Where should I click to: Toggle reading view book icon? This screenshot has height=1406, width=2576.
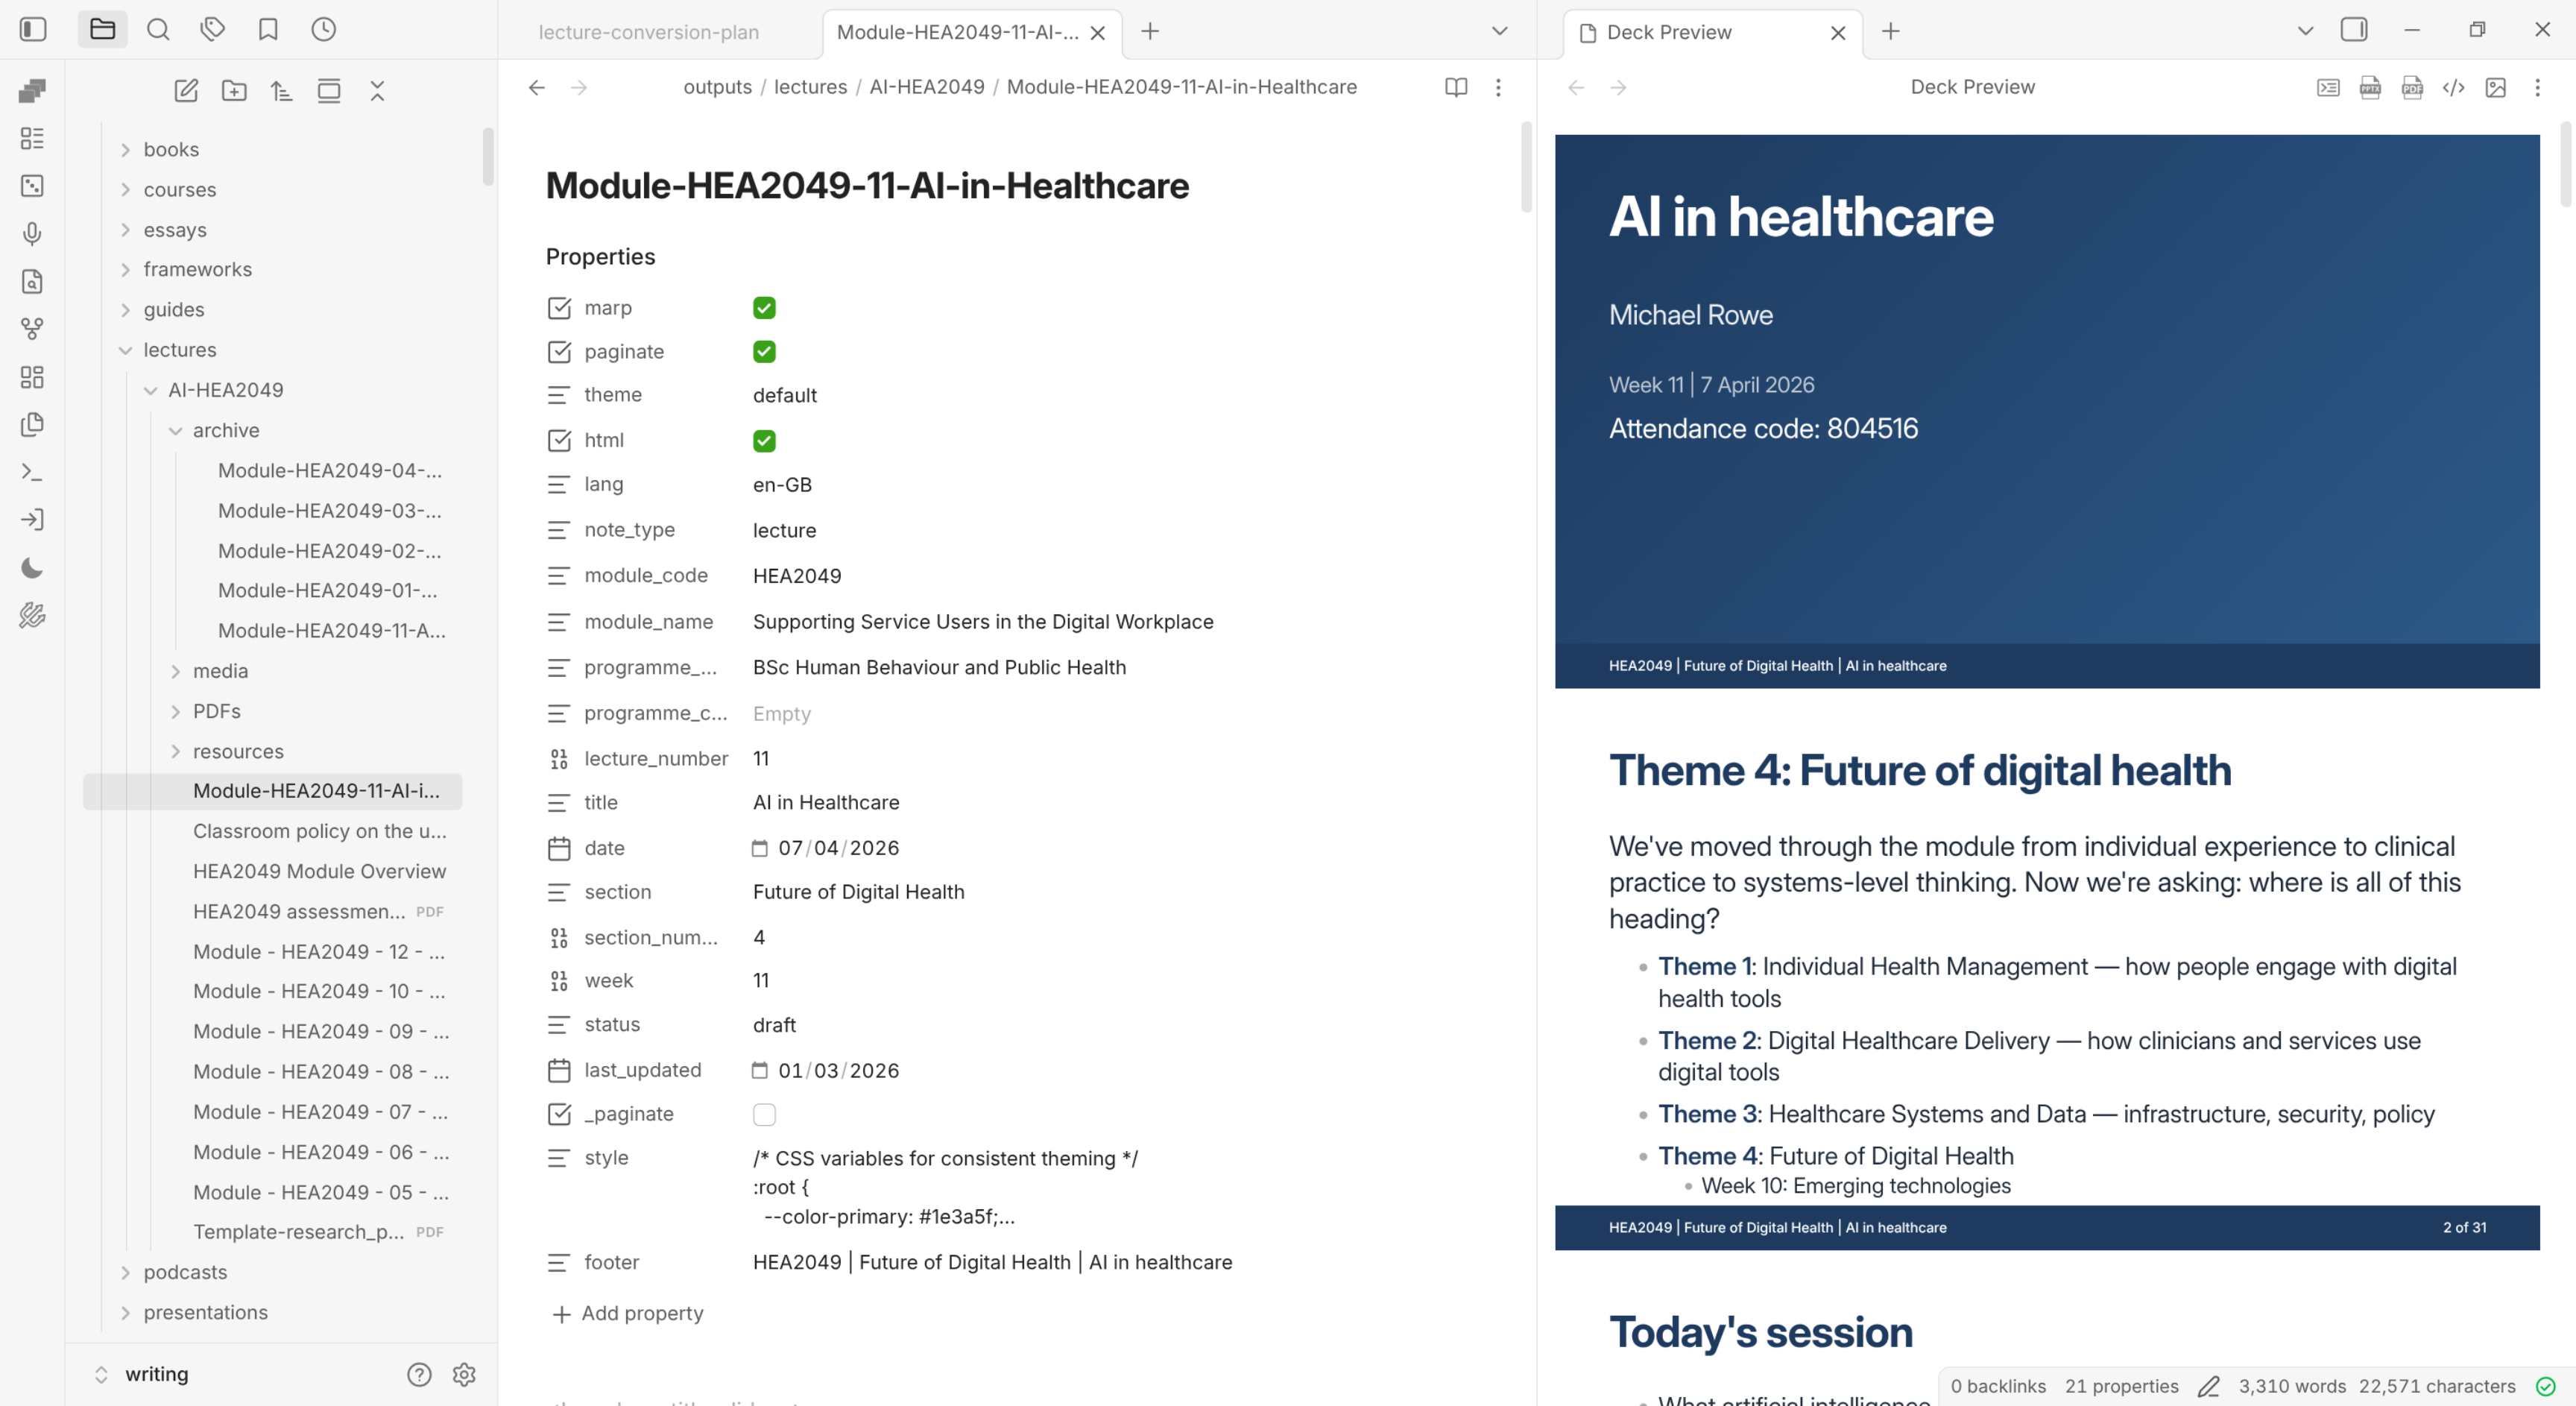pyautogui.click(x=1456, y=87)
